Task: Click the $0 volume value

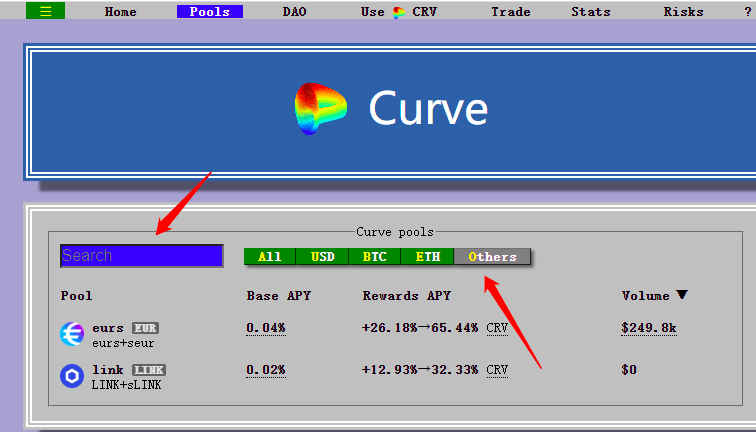Action: pos(629,370)
